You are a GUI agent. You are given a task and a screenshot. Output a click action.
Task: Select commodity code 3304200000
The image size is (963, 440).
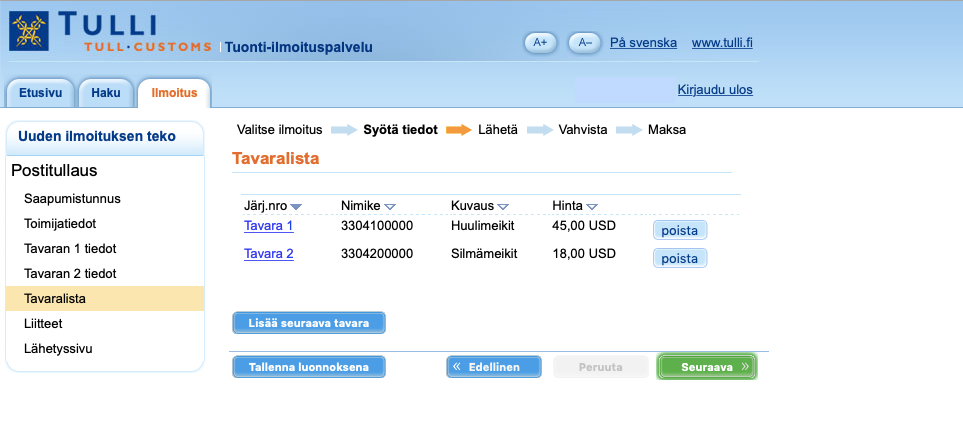click(x=377, y=254)
